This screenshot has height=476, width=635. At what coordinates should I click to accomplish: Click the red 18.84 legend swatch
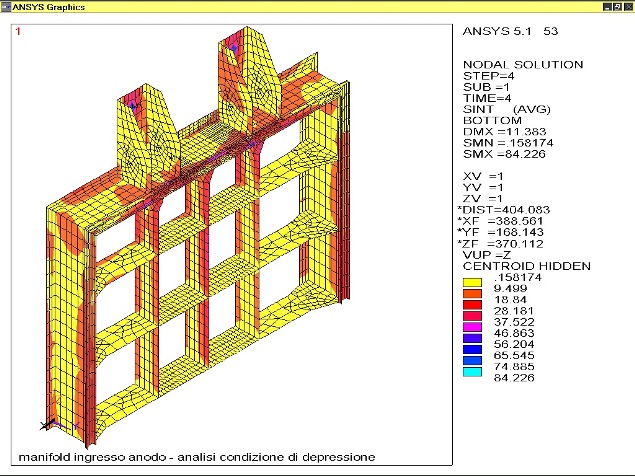[472, 305]
